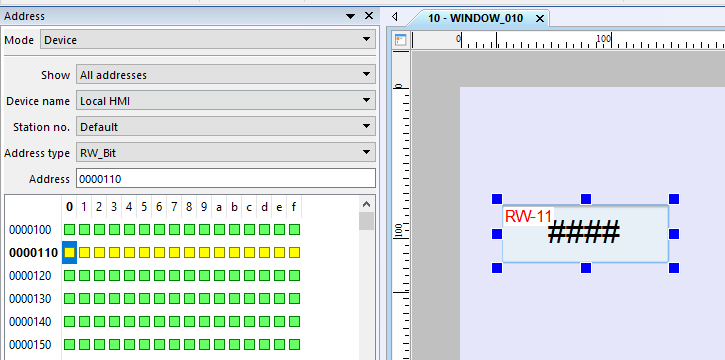
Task: Select bit a of address 0000150
Action: click(219, 344)
